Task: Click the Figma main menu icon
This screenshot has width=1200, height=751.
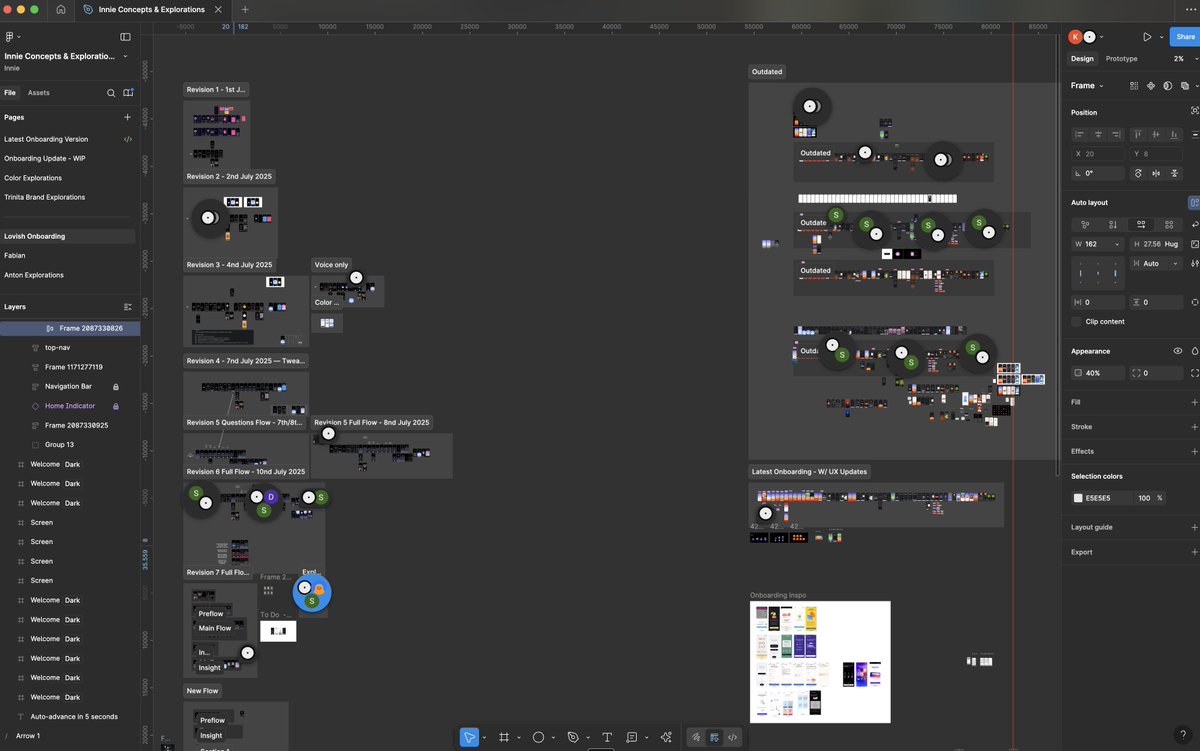Action: [x=12, y=36]
